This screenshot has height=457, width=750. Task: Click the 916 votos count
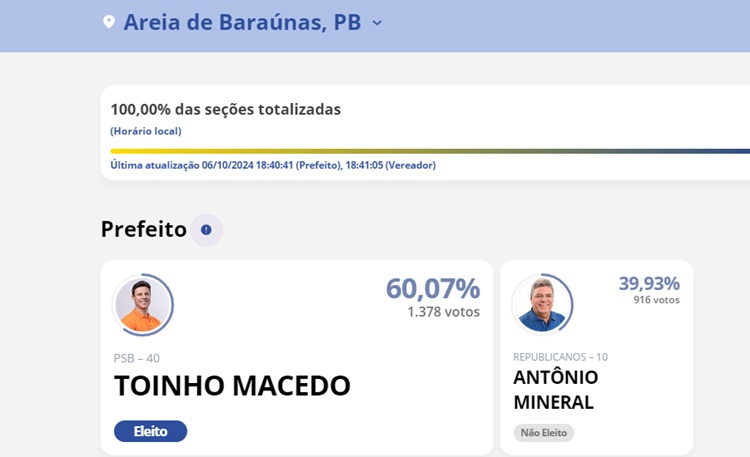click(x=656, y=300)
